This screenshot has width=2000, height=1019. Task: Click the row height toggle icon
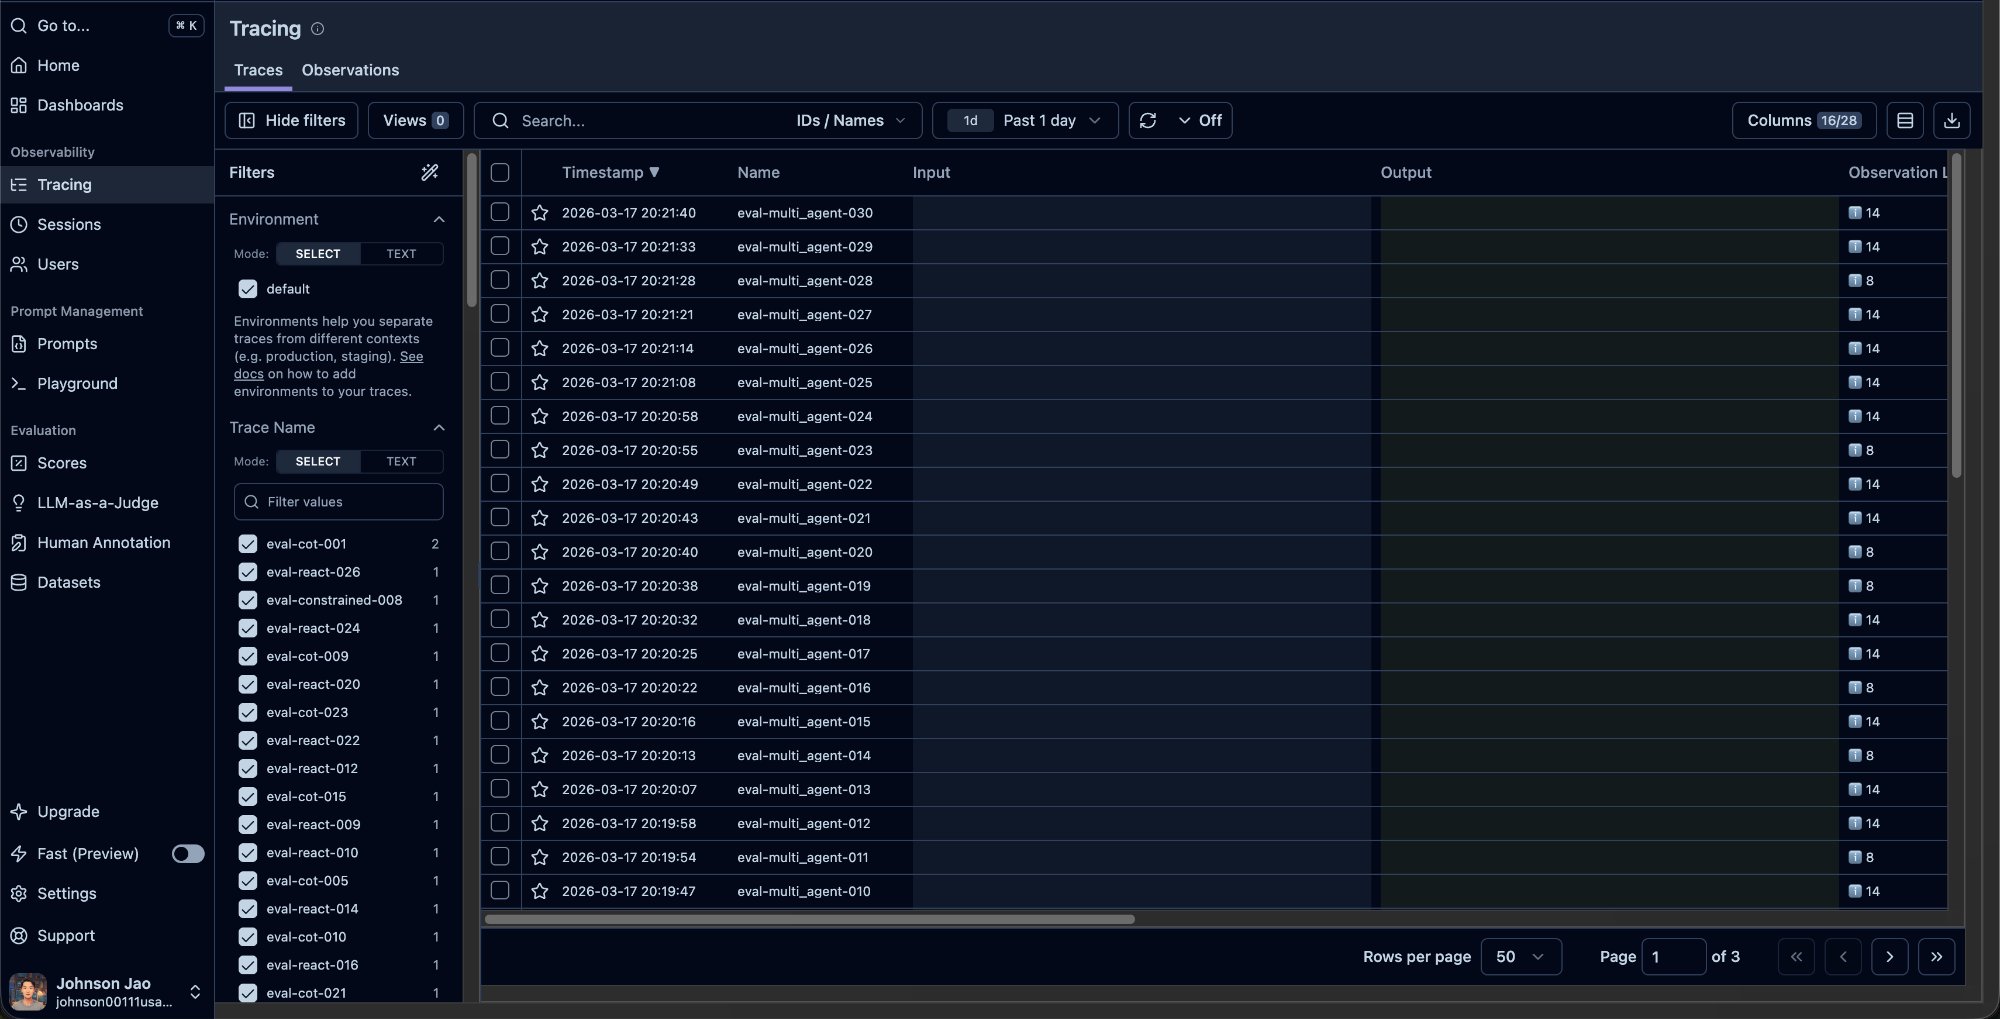[x=1905, y=120]
